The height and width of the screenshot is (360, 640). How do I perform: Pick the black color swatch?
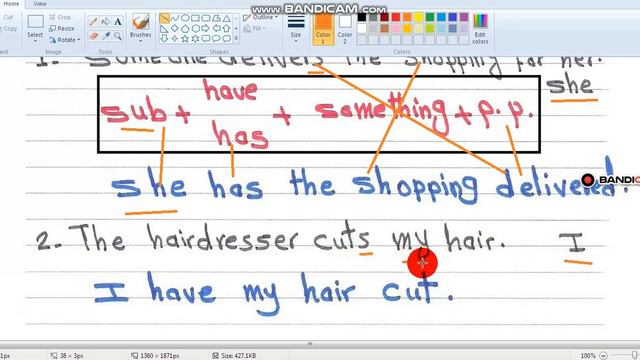click(362, 17)
